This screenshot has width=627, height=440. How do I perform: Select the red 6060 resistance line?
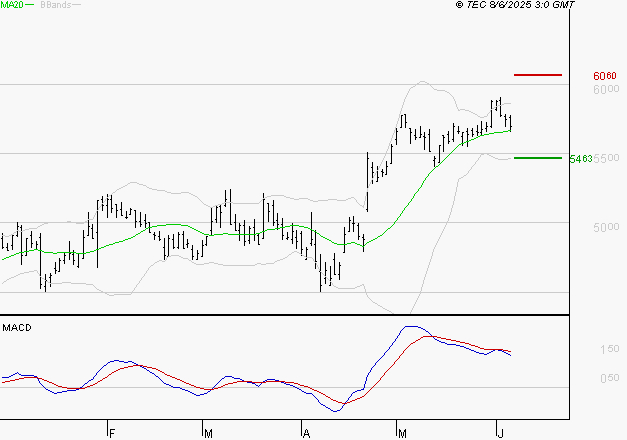pyautogui.click(x=538, y=75)
